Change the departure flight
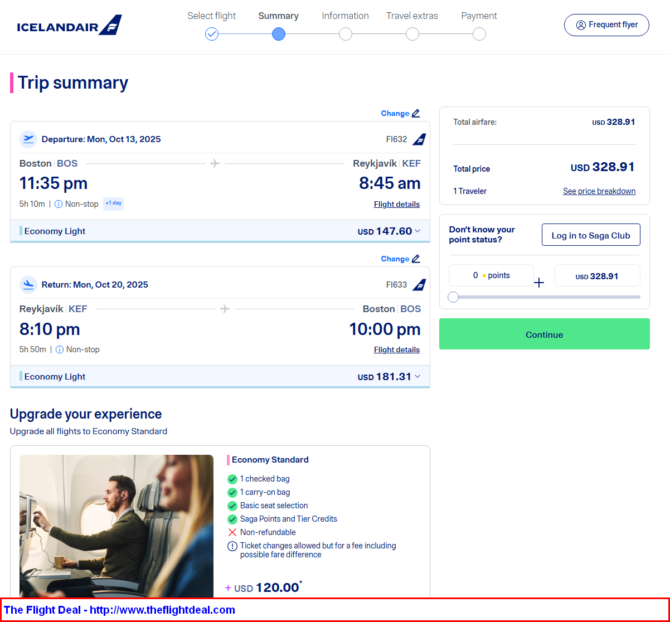The image size is (670, 622). pos(400,113)
